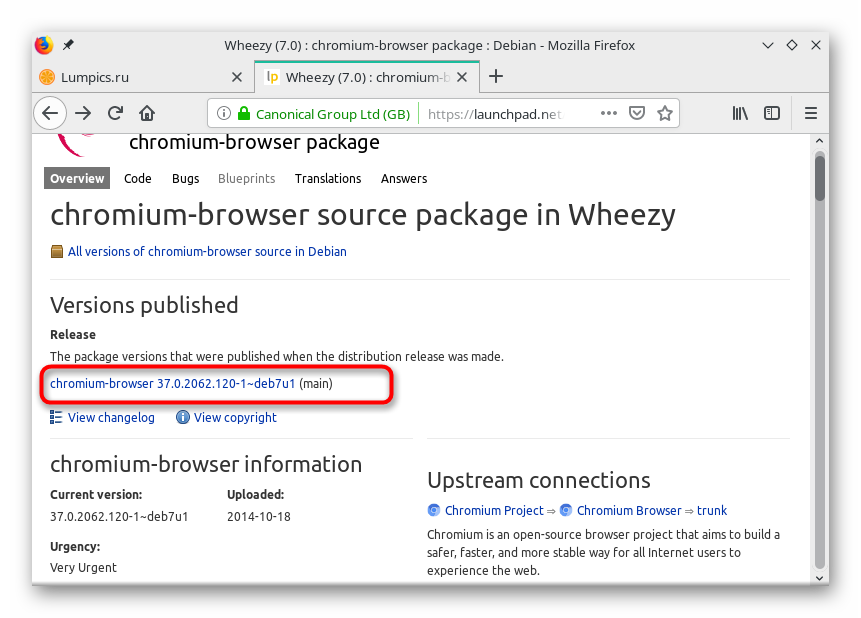This screenshot has width=861, height=618.
Task: Open the Overview tab
Action: [x=77, y=179]
